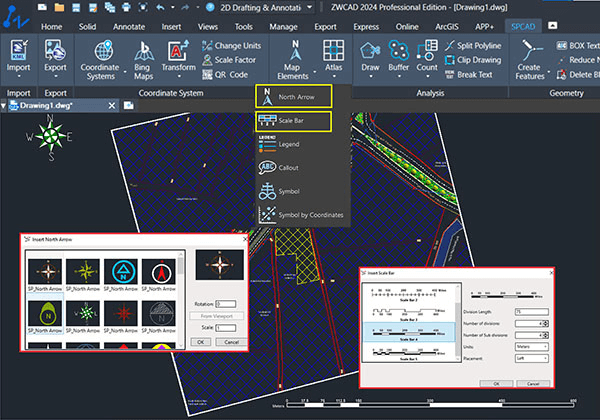Click the Count tool icon
600x420 pixels.
click(427, 50)
